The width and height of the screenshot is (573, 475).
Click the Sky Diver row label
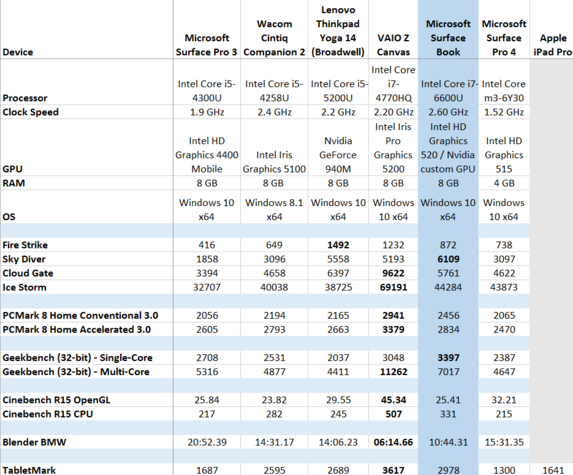[x=24, y=259]
